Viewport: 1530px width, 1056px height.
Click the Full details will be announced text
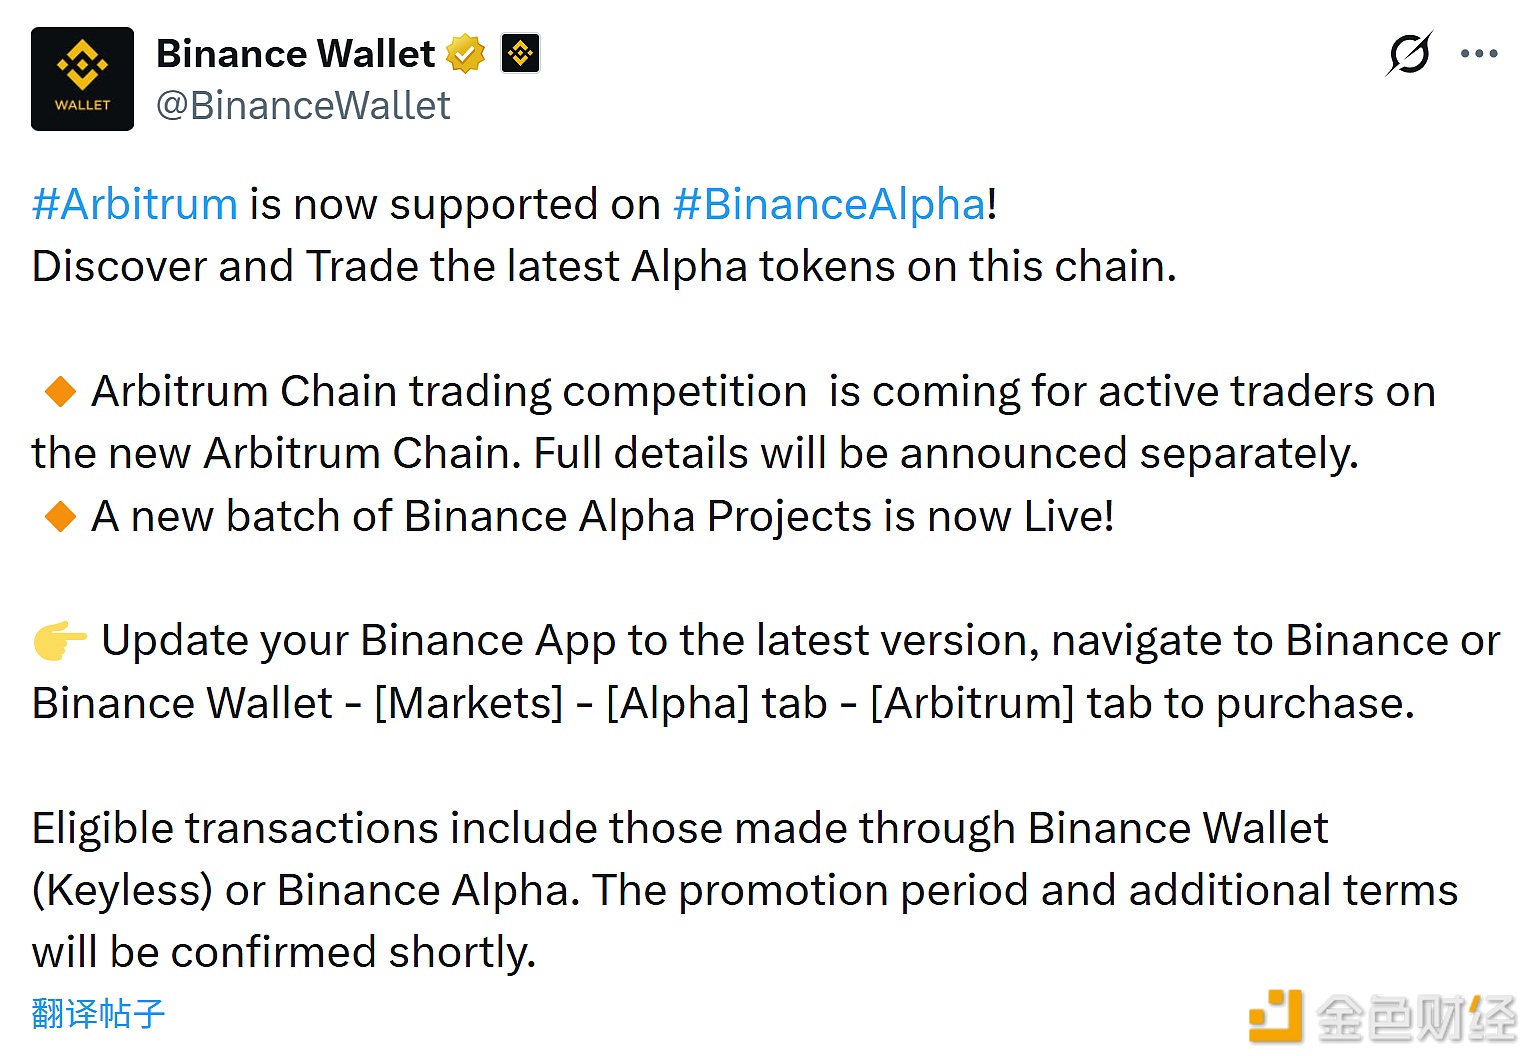tap(945, 454)
